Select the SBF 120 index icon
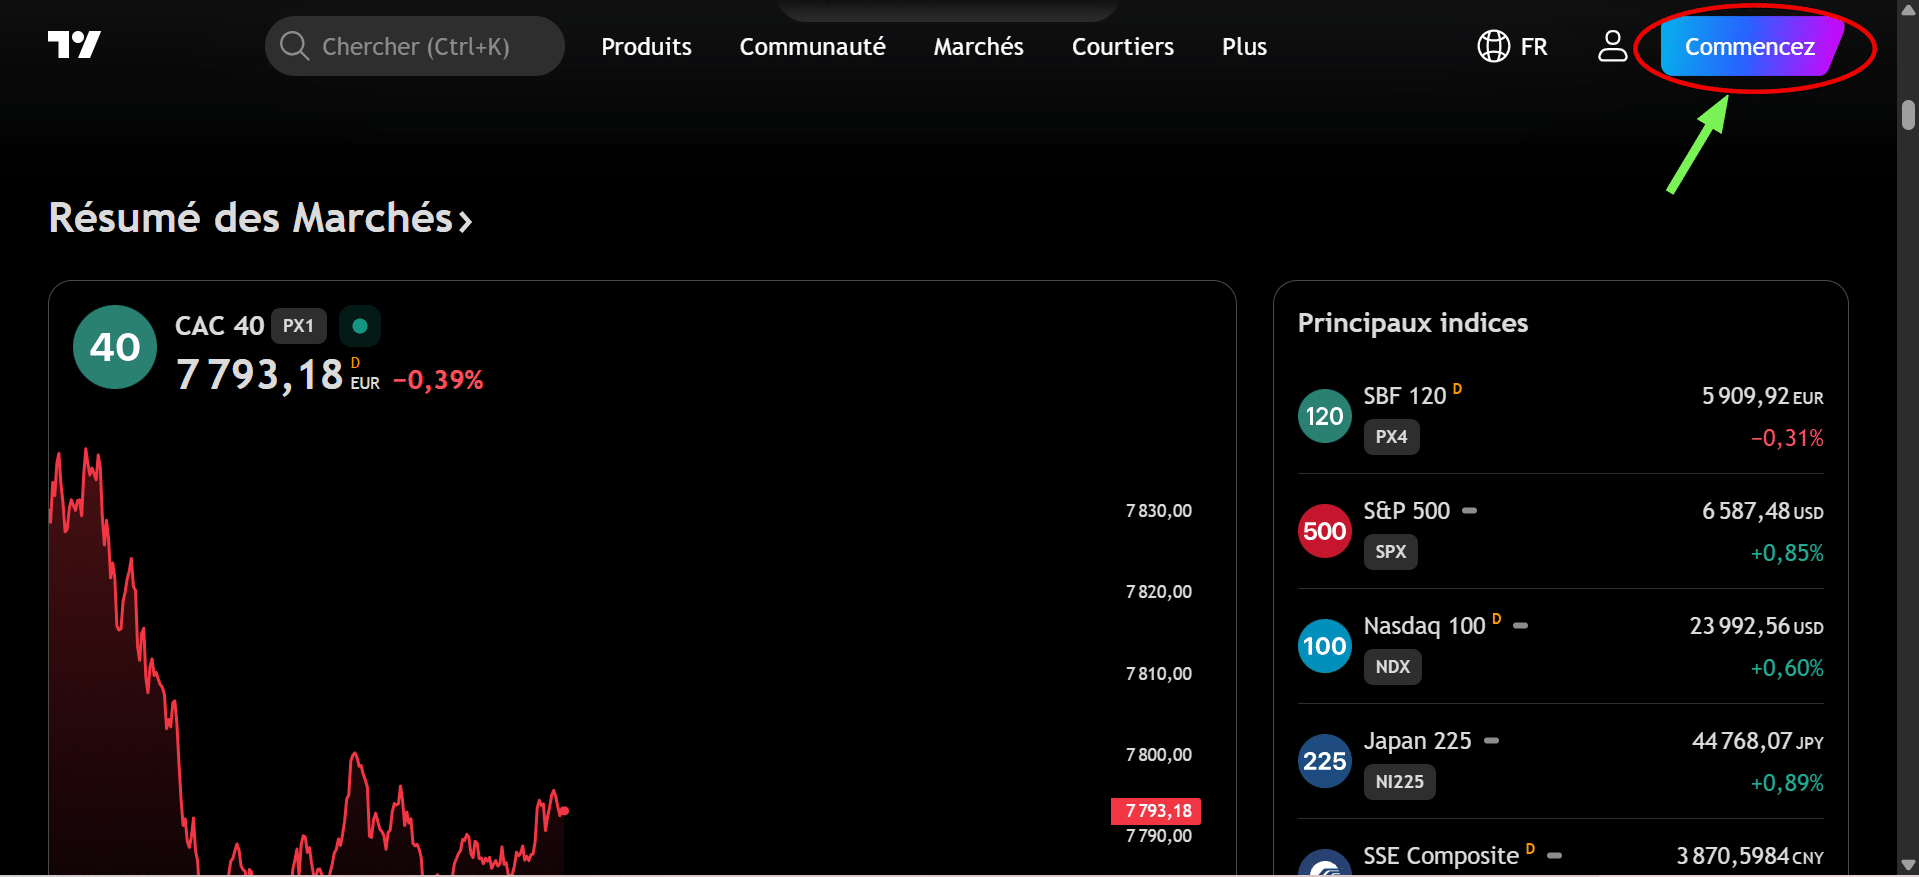Viewport: 1919px width, 877px height. [1324, 416]
